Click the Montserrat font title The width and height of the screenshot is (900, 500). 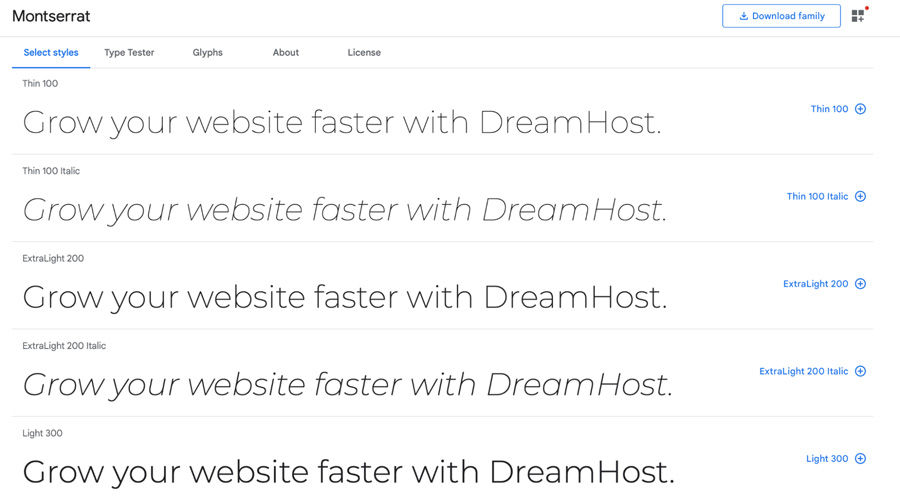coord(51,16)
